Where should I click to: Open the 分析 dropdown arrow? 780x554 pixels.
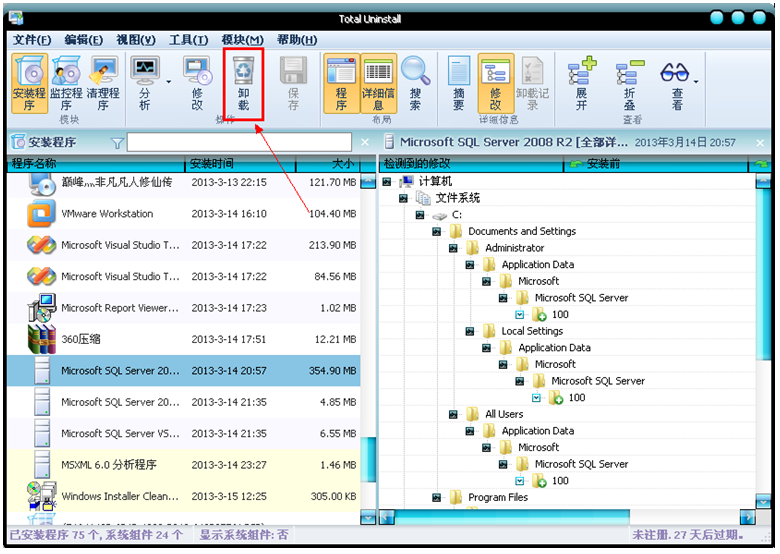pyautogui.click(x=169, y=82)
